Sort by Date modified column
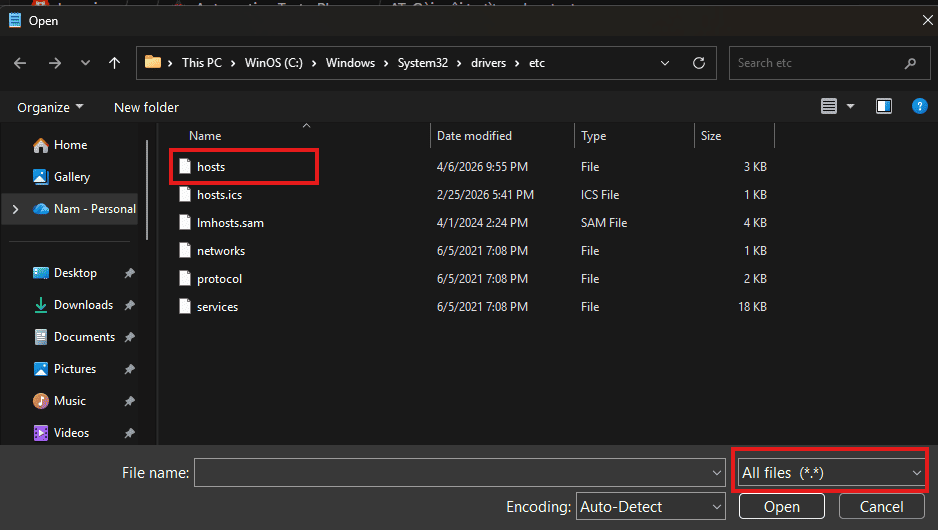This screenshot has height=530, width=938. 474,136
